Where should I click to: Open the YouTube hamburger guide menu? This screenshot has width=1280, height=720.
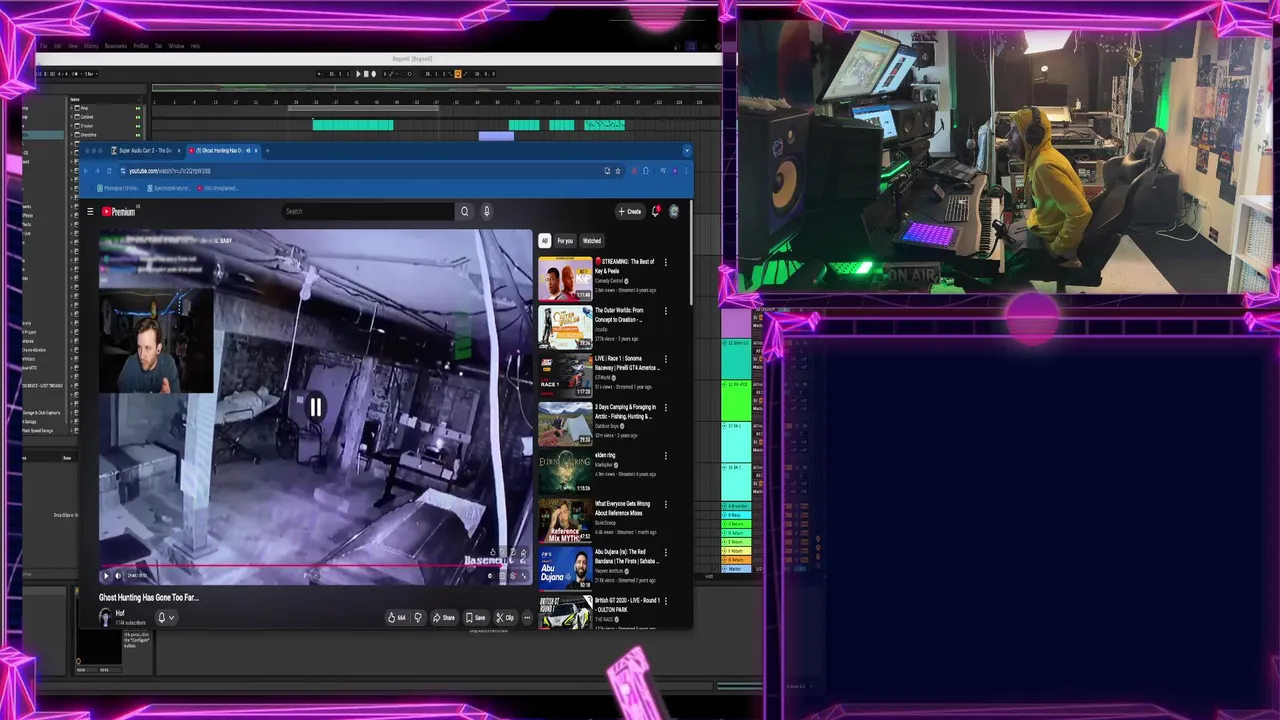pyautogui.click(x=90, y=211)
